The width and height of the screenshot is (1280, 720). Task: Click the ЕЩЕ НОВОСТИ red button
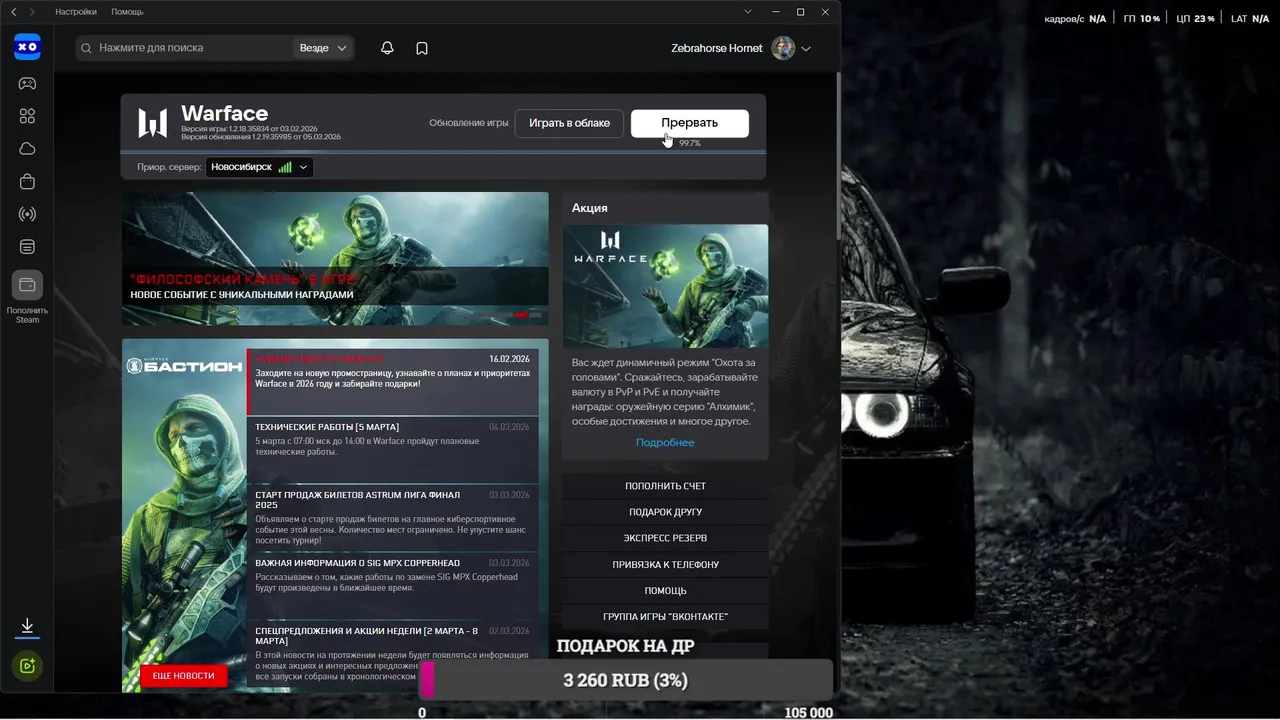[x=184, y=676]
